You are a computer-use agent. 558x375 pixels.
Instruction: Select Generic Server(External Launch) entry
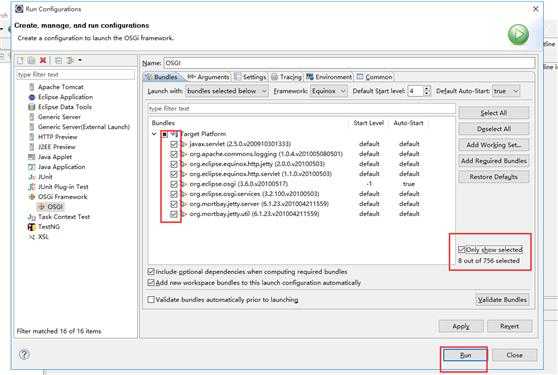click(84, 127)
